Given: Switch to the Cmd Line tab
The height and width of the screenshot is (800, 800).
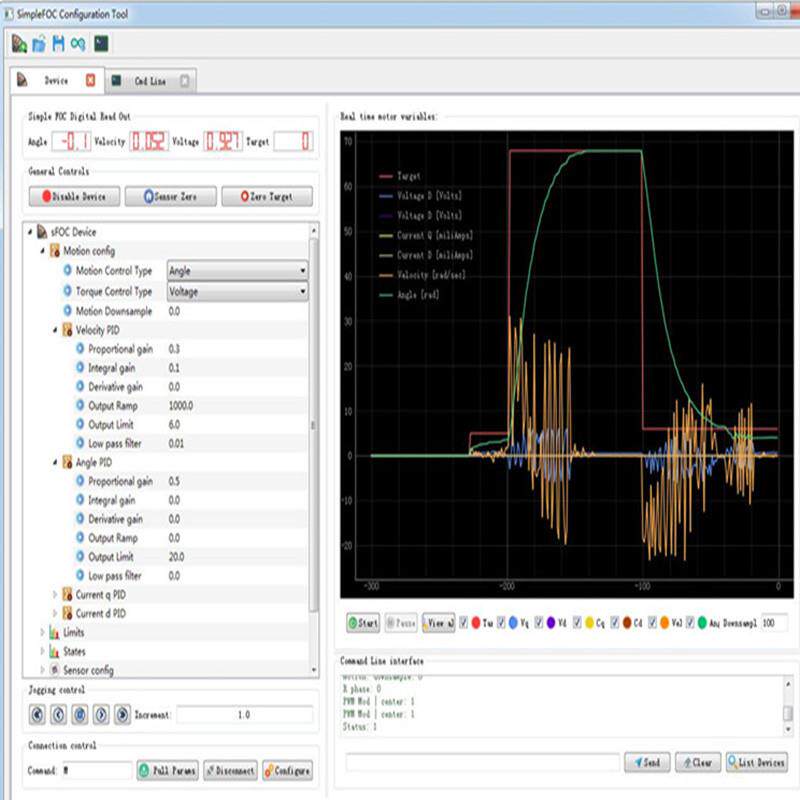Looking at the screenshot, I should point(150,80).
